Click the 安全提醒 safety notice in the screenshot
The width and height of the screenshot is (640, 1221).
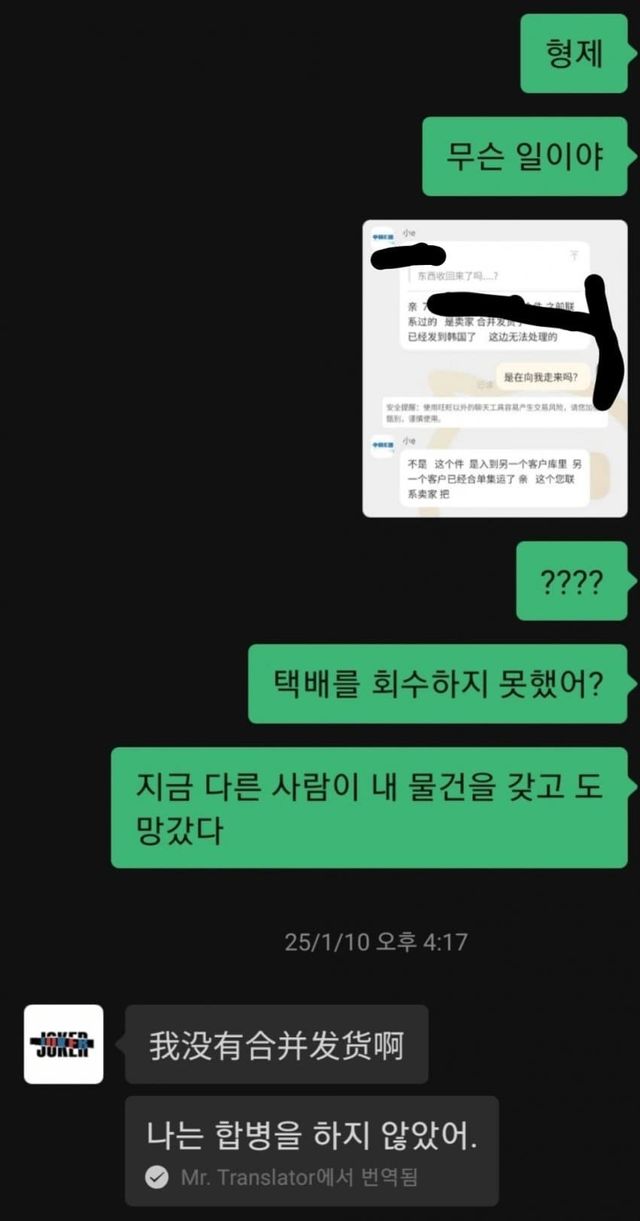click(x=495, y=413)
